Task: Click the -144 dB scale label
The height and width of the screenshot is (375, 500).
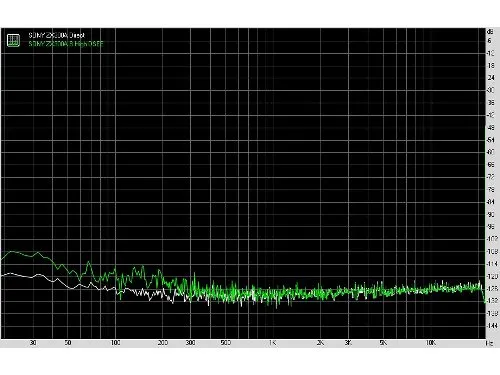Action: (492, 326)
